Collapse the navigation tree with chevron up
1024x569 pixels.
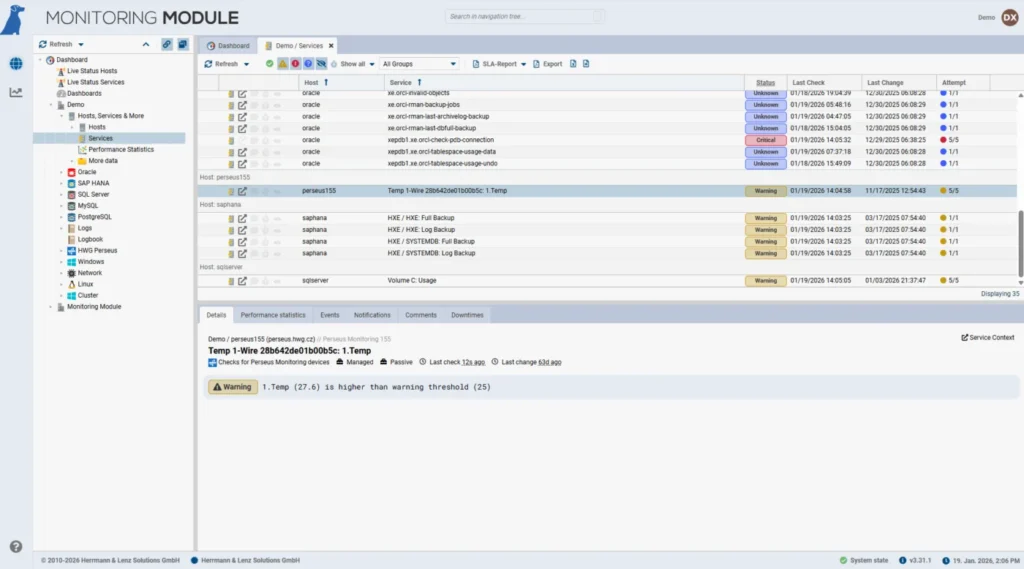pos(146,44)
